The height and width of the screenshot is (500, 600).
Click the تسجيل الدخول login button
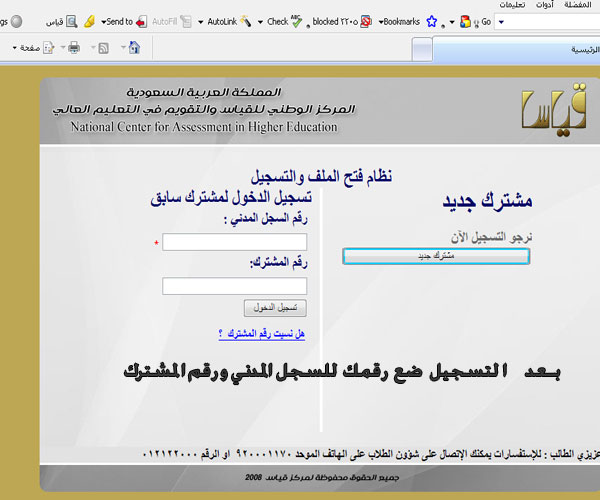[x=275, y=308]
